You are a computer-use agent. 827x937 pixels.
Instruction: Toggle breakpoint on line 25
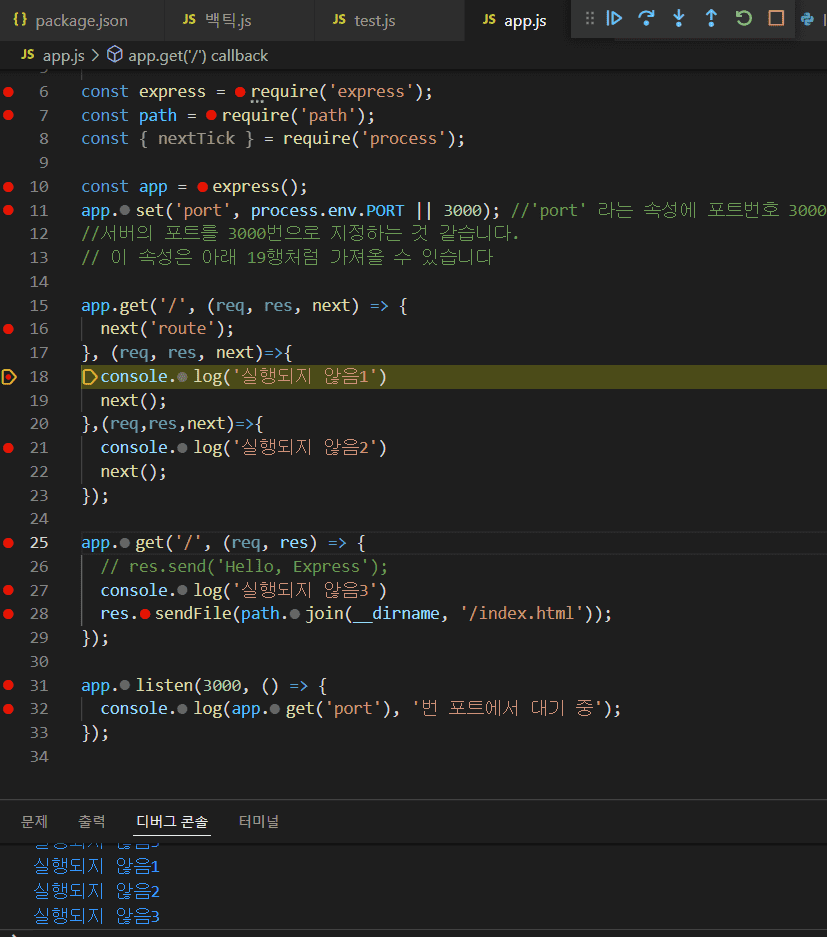[x=8, y=543]
